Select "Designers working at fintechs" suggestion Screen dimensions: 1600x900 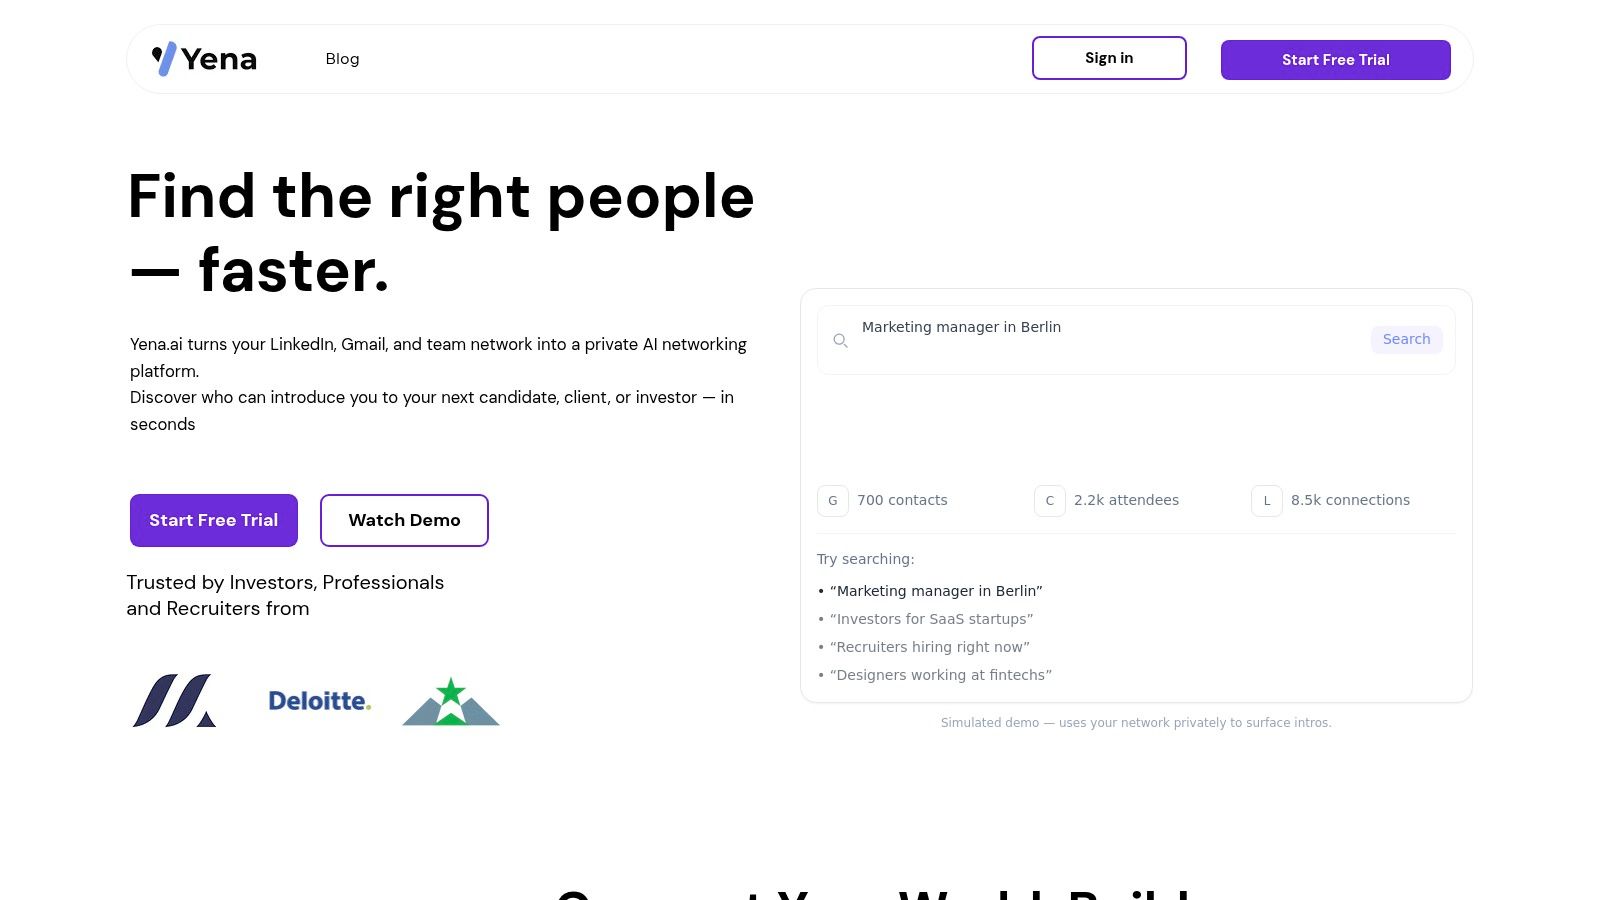click(940, 675)
